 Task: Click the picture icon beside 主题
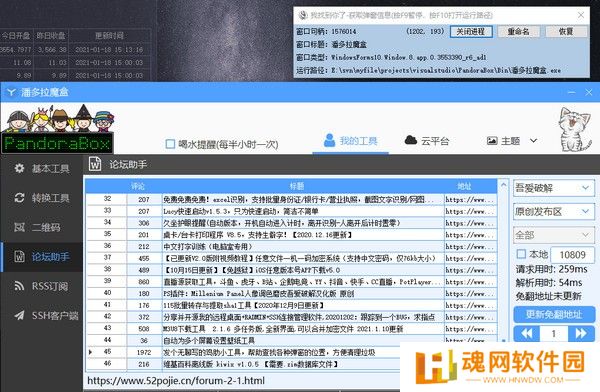(x=492, y=141)
